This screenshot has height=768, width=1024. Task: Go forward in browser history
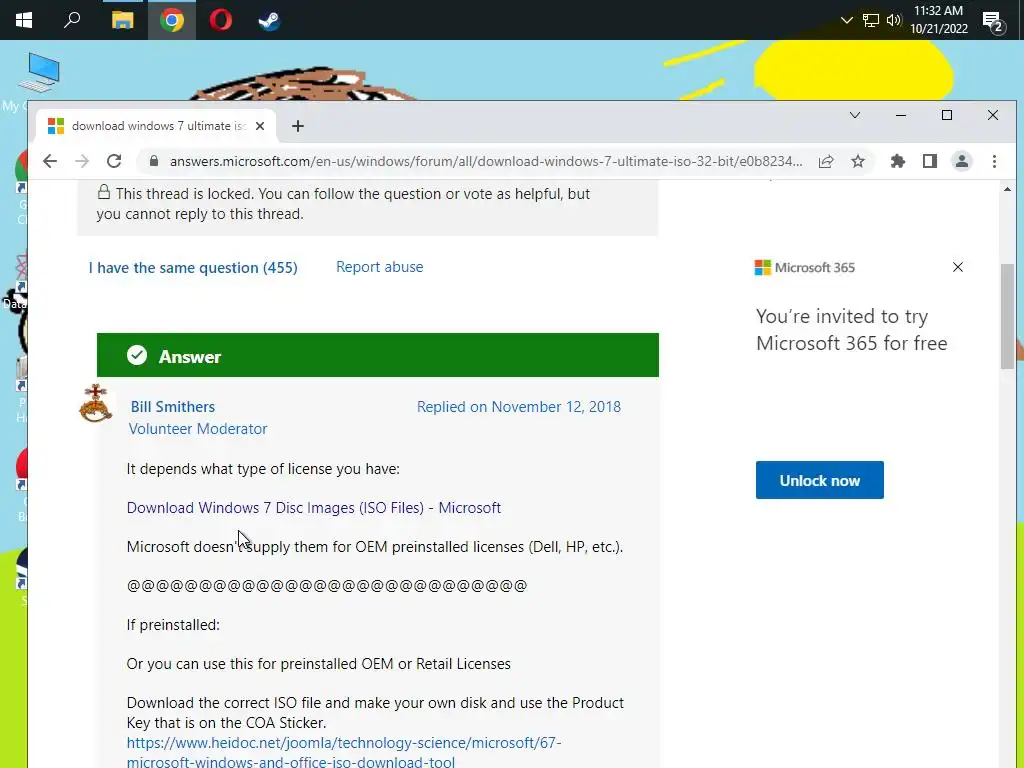click(82, 161)
